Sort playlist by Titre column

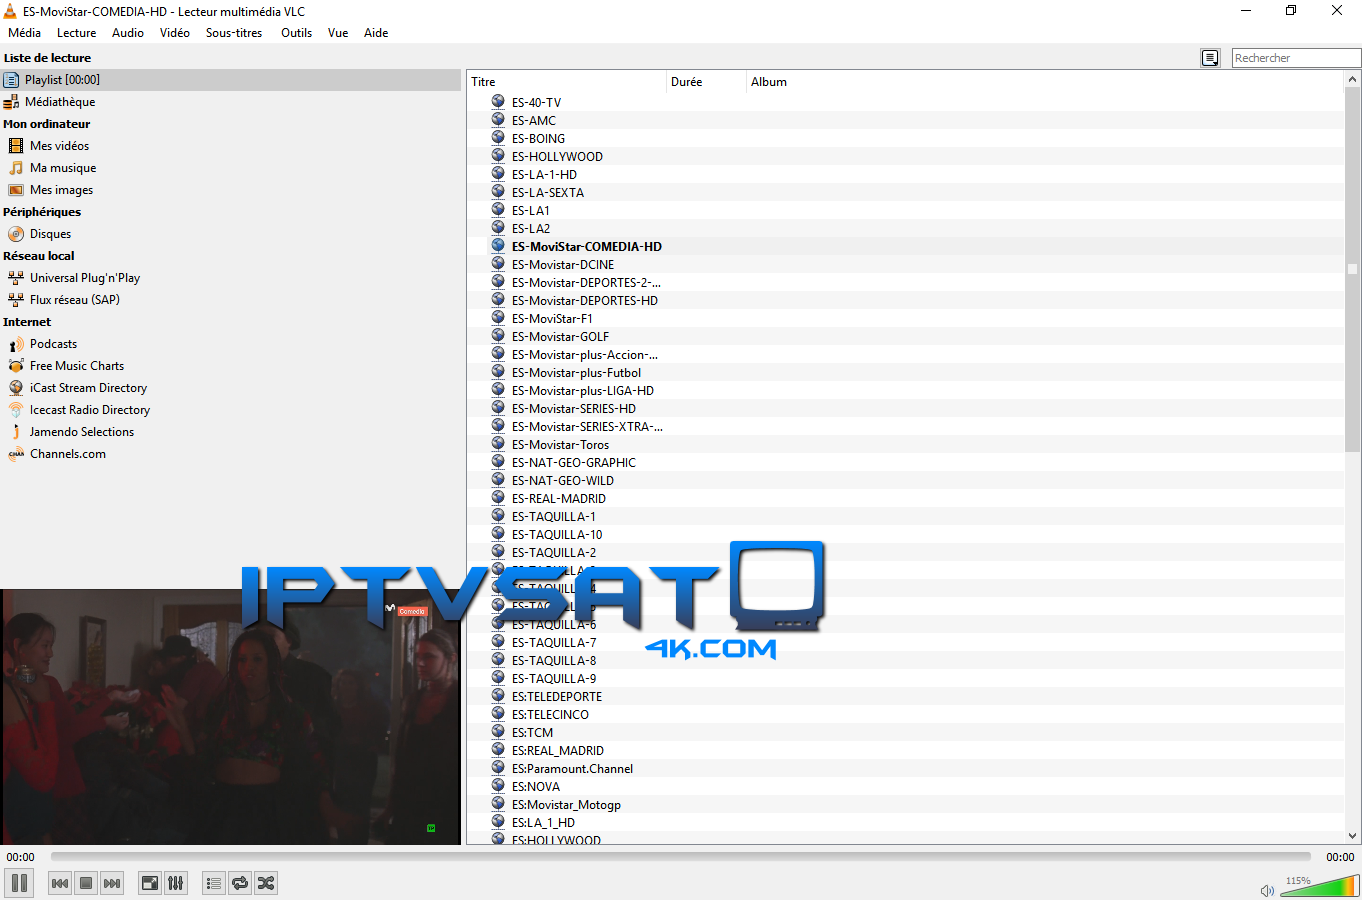point(566,82)
